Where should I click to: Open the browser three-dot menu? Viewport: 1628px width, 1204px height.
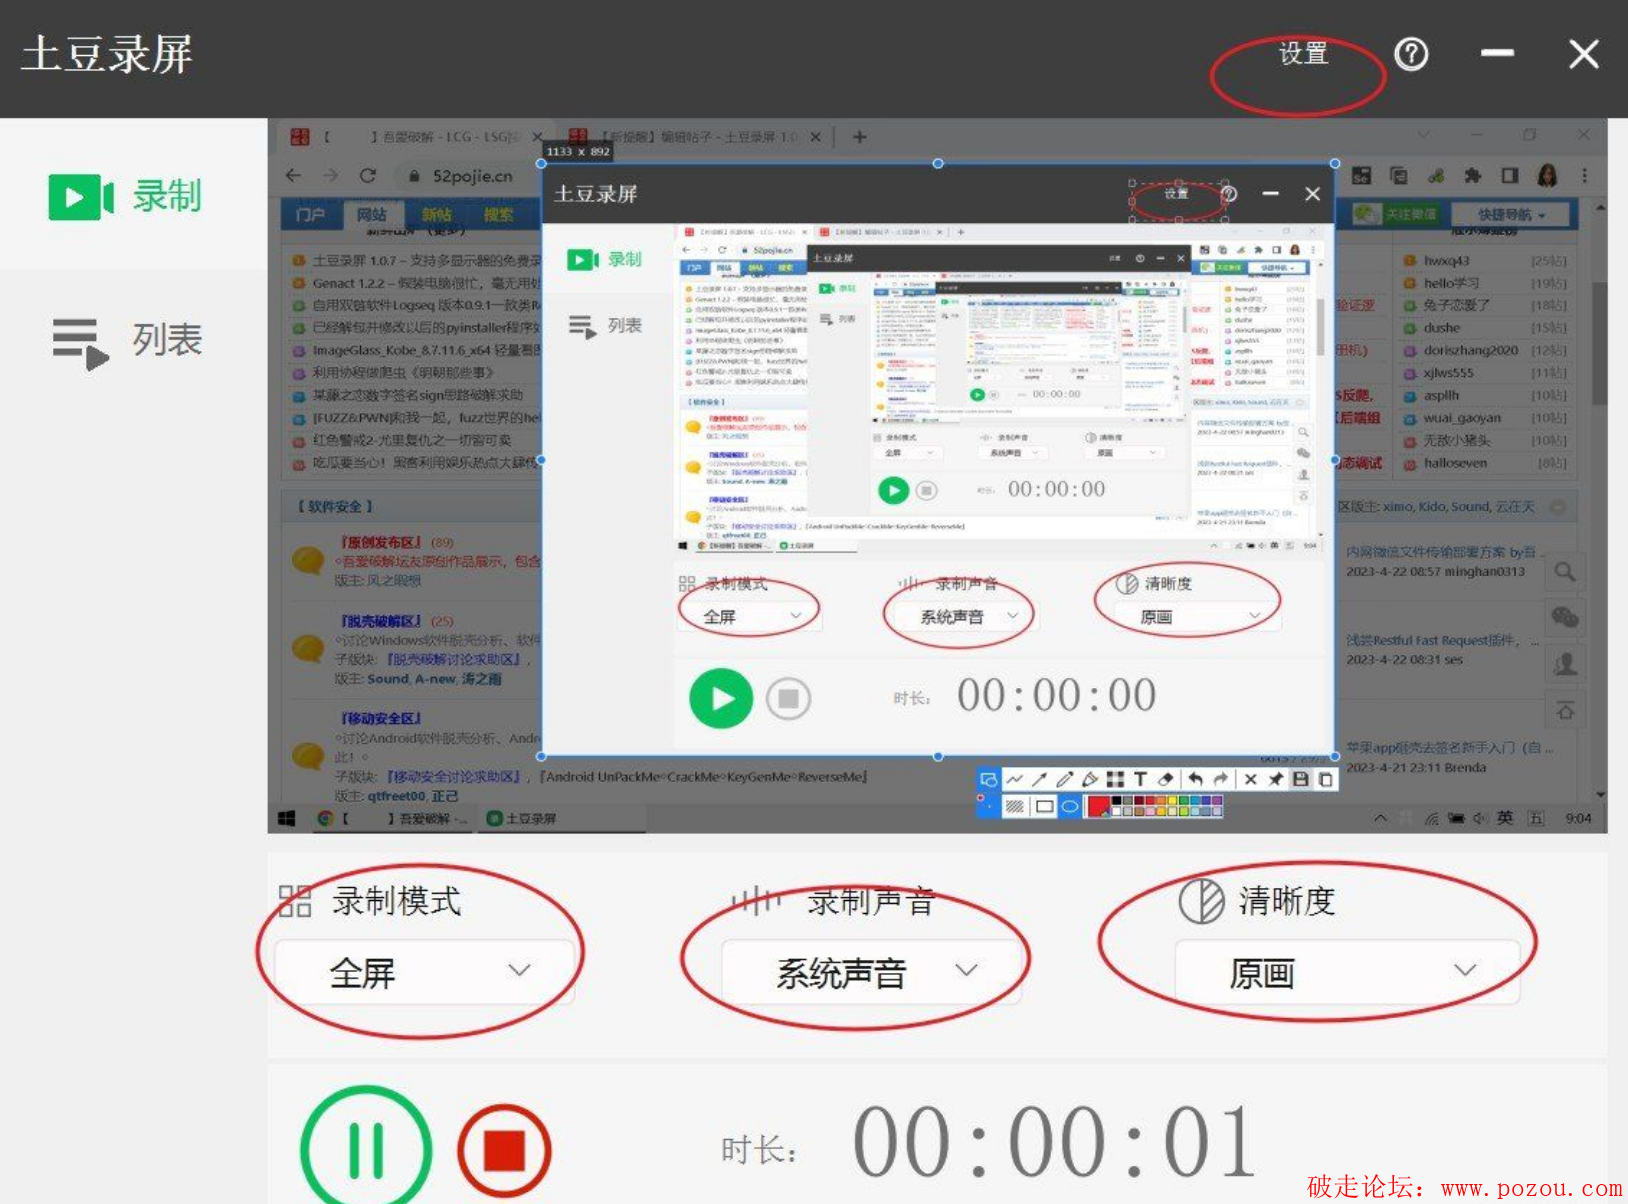click(1585, 176)
